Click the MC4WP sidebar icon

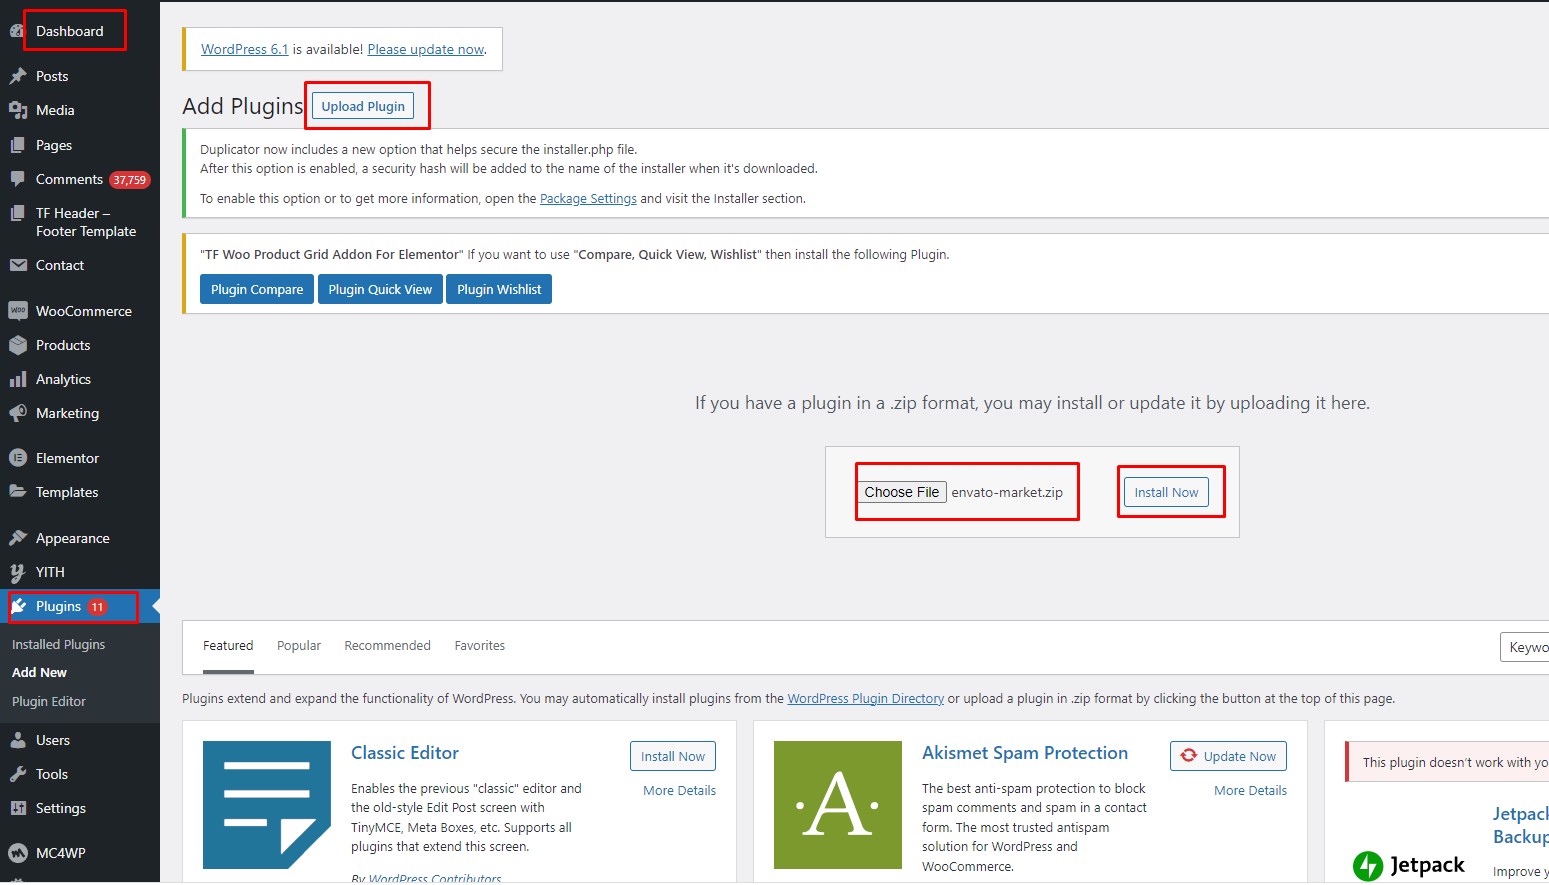(x=18, y=852)
